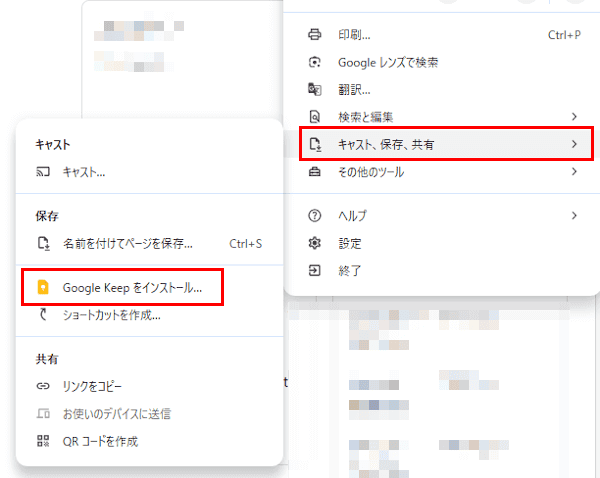The width and height of the screenshot is (600, 478).
Task: Click the devices icon beside お使いのデバイスに送信
Action: [43, 414]
